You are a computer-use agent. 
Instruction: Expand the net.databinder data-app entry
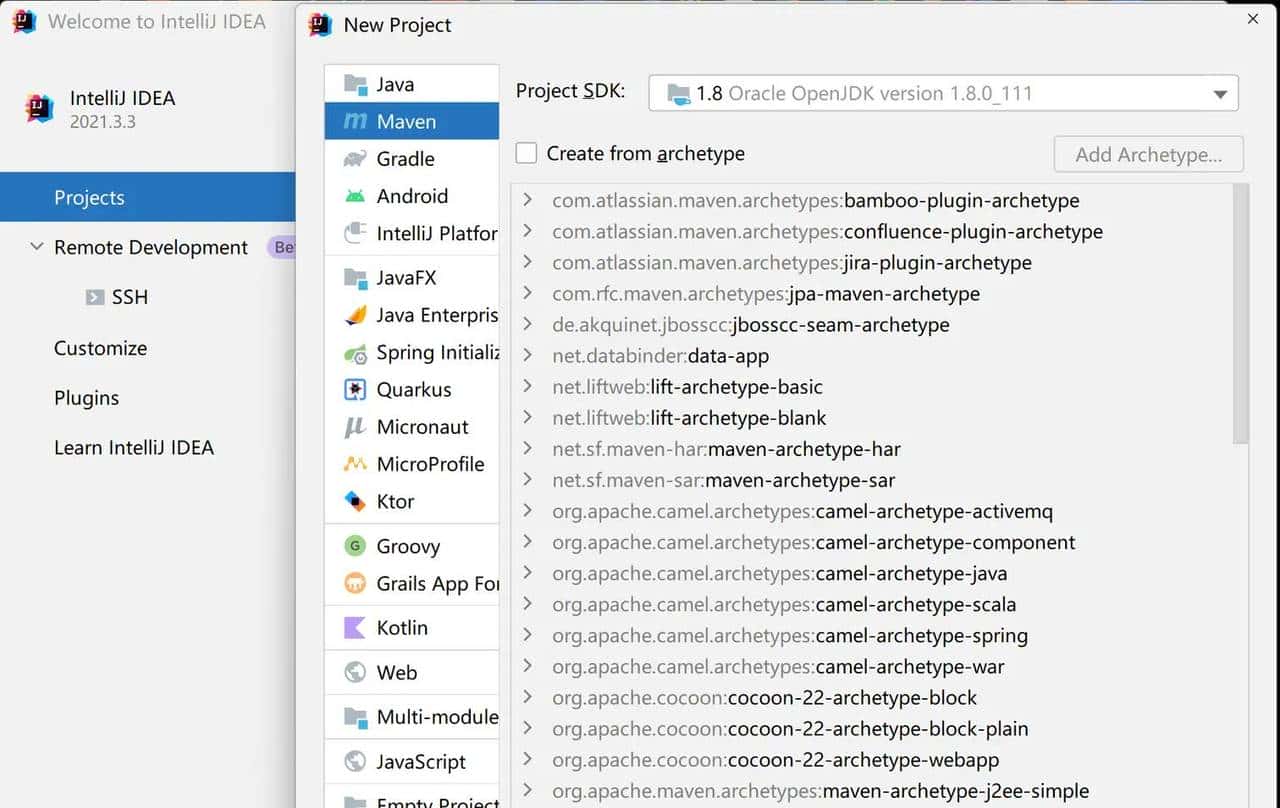click(x=528, y=356)
